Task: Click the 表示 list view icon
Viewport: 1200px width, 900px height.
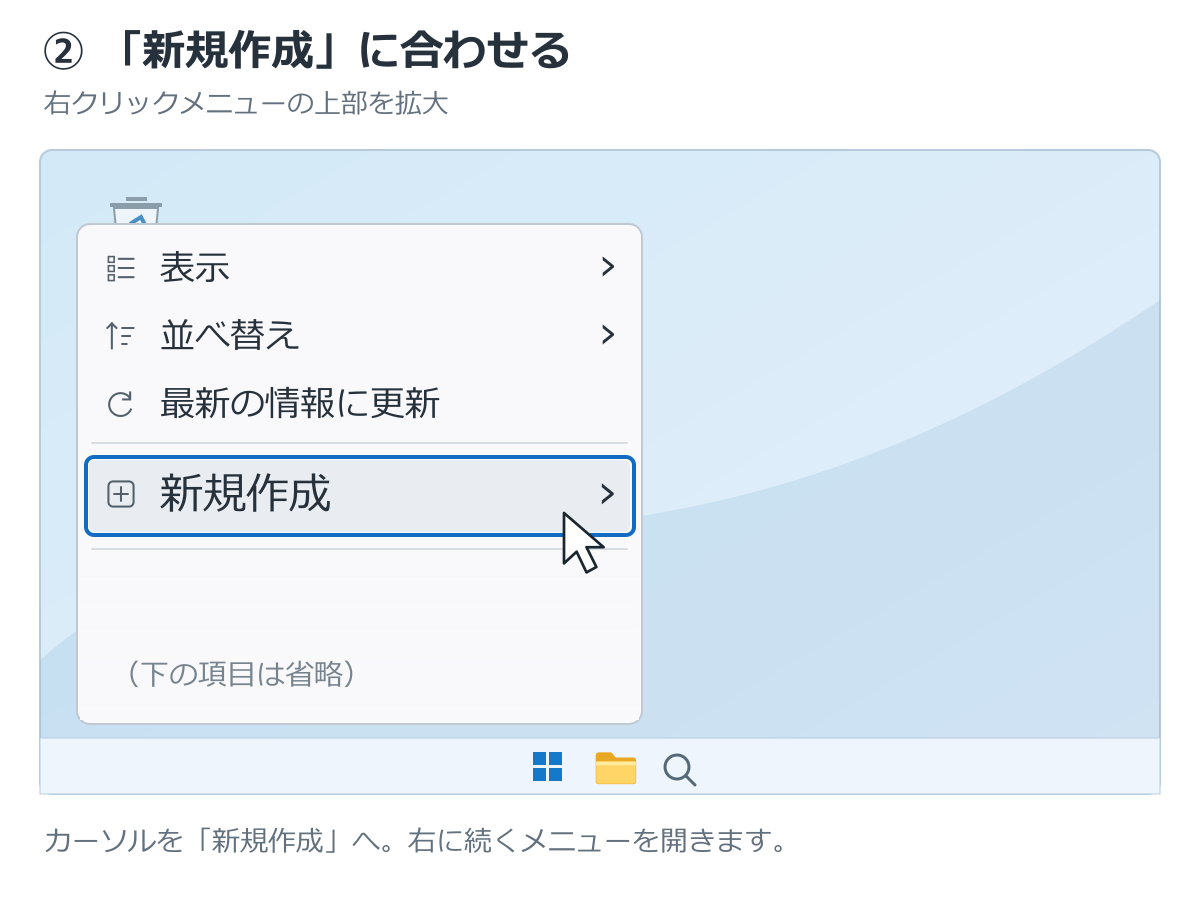Action: (x=120, y=268)
